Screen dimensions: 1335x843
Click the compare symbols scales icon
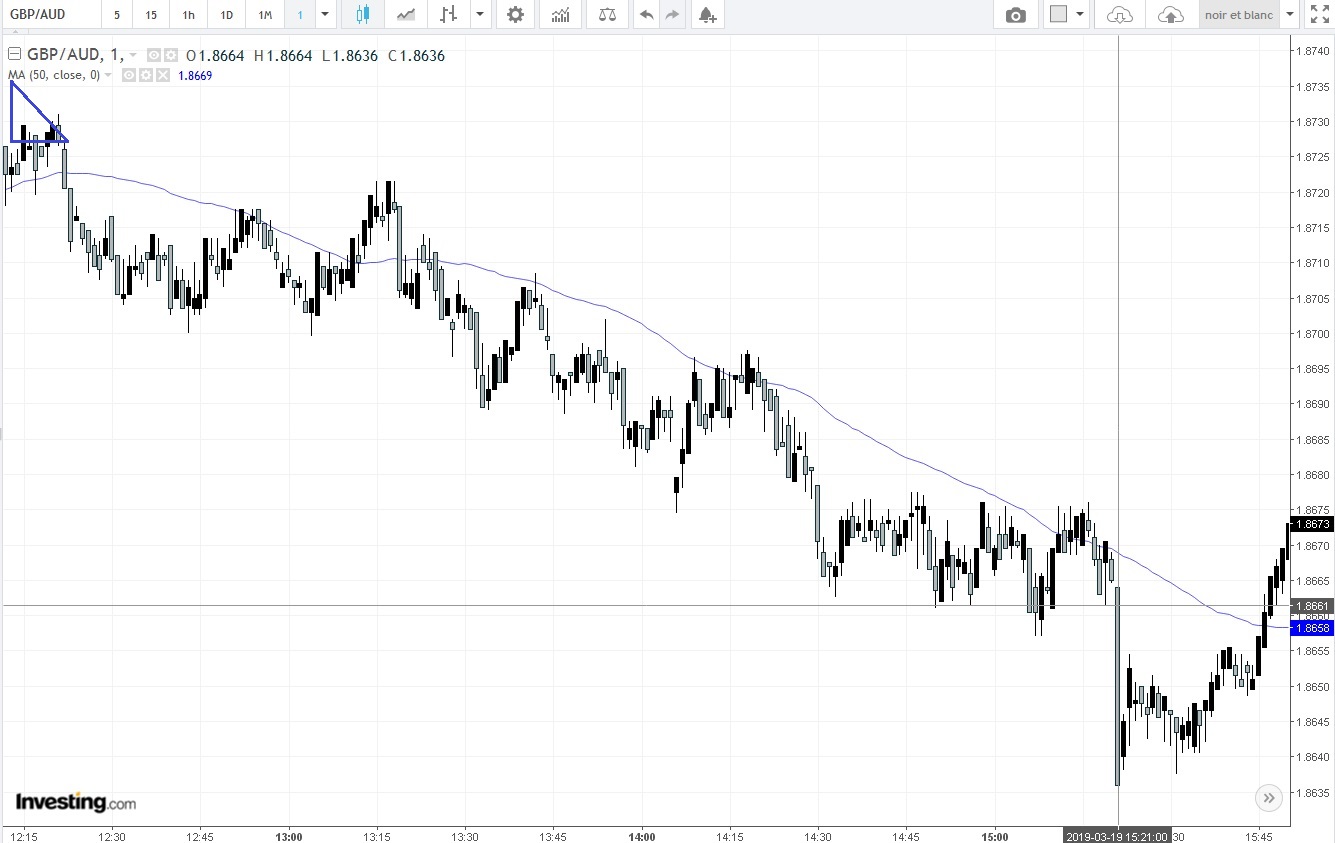[x=607, y=15]
